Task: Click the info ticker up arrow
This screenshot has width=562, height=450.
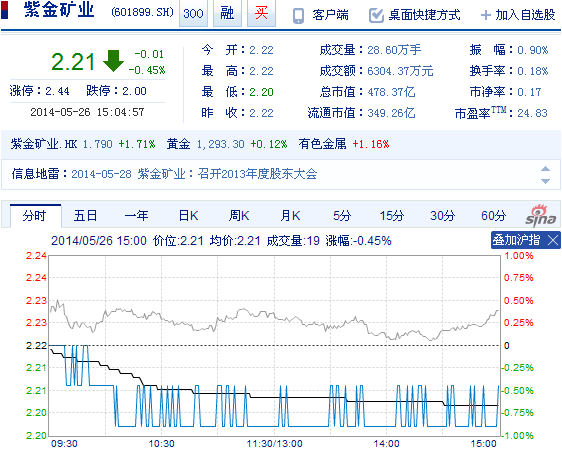Action: coord(545,169)
